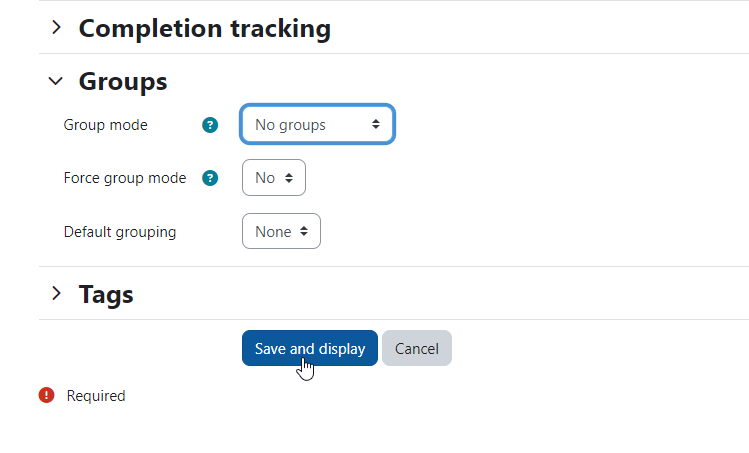Click the Groups heading text
The height and width of the screenshot is (453, 749).
tap(123, 81)
